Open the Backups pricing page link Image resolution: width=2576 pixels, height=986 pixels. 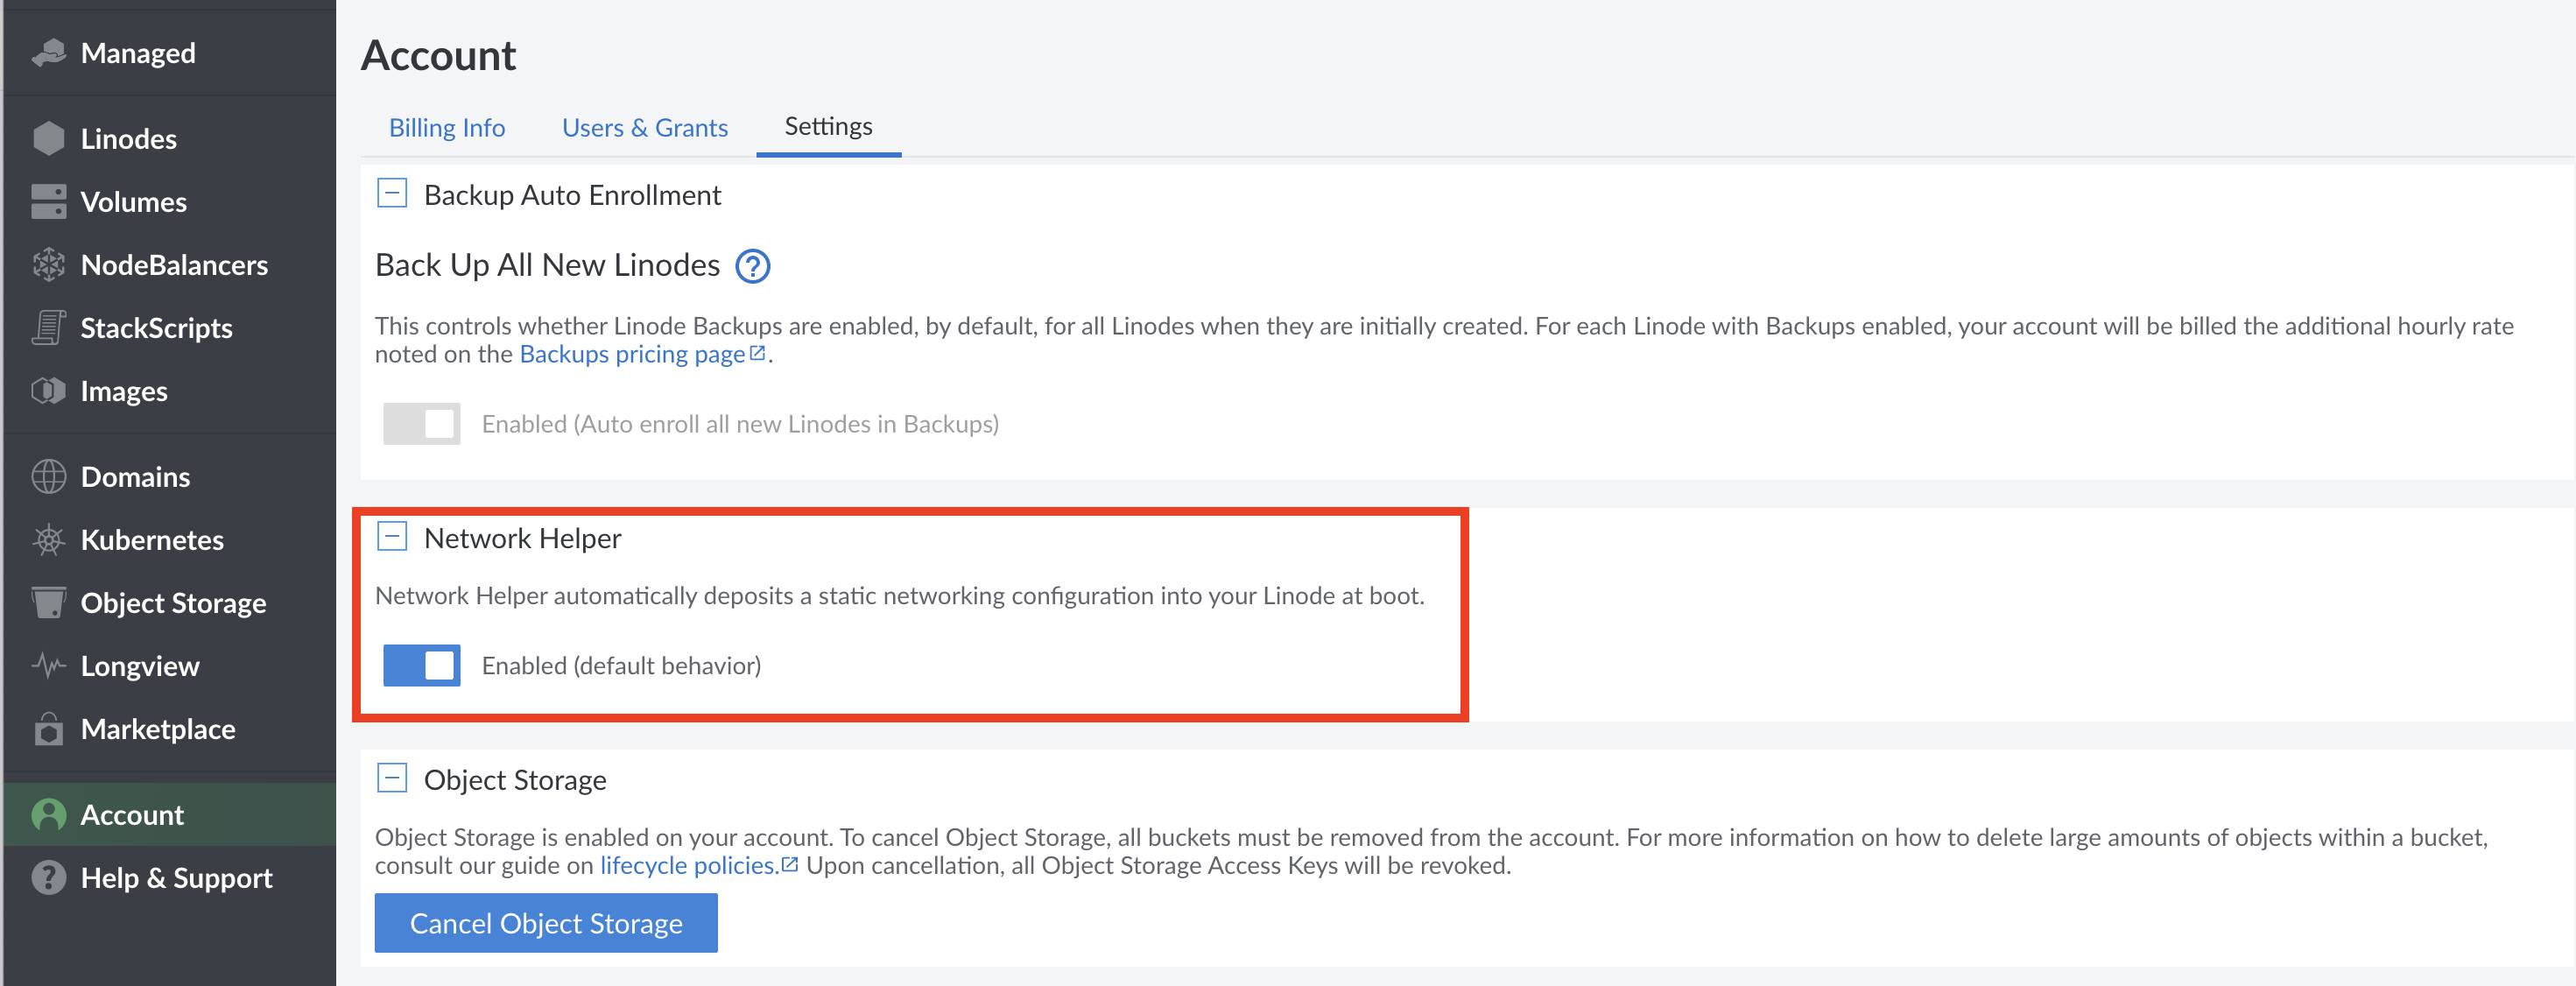634,353
